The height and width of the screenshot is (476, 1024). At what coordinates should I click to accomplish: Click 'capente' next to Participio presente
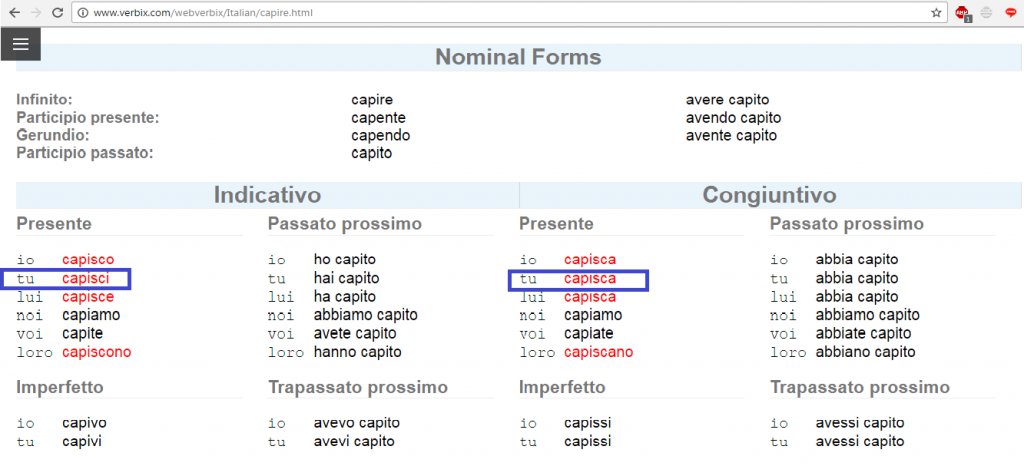(x=378, y=118)
